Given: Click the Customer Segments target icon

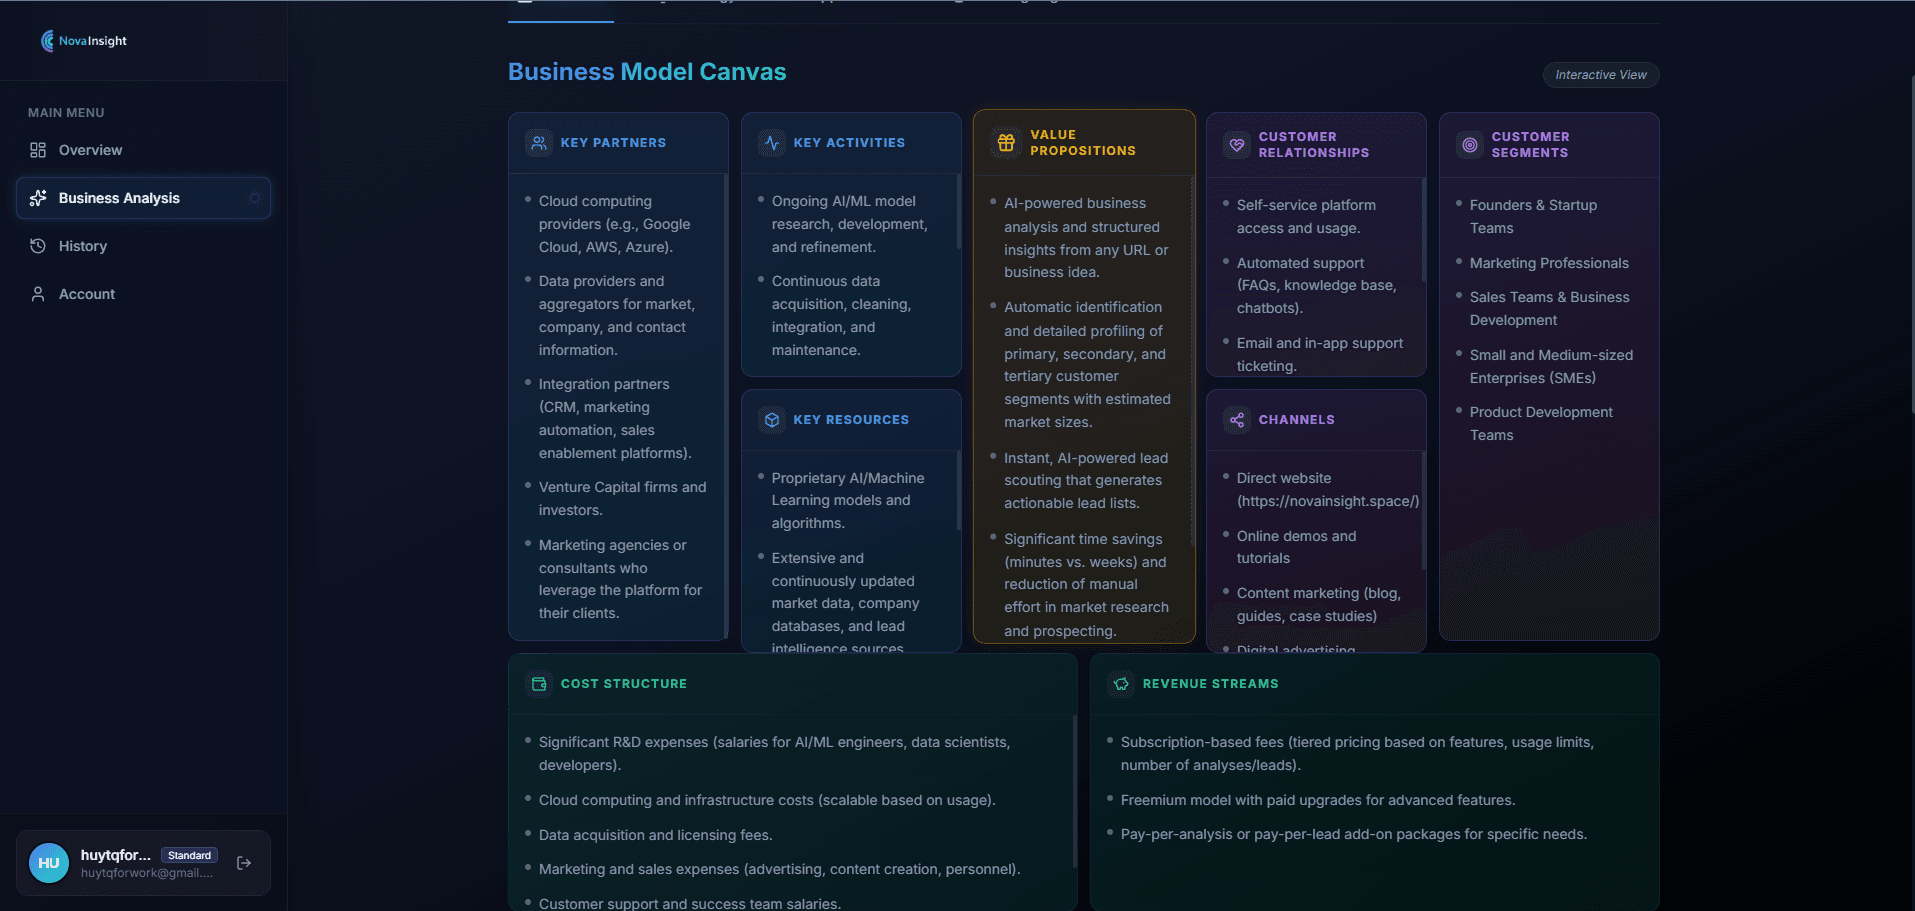Looking at the screenshot, I should pyautogui.click(x=1470, y=144).
